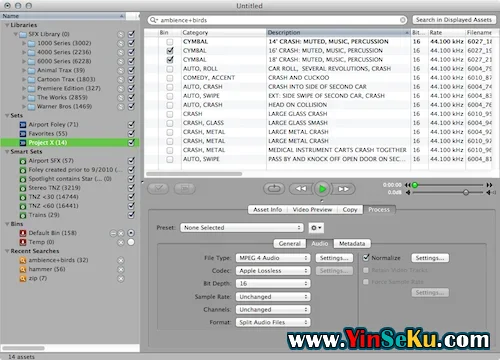The image size is (500, 360).
Task: Select the HEAD ON COLLISION asset row
Action: [318, 105]
